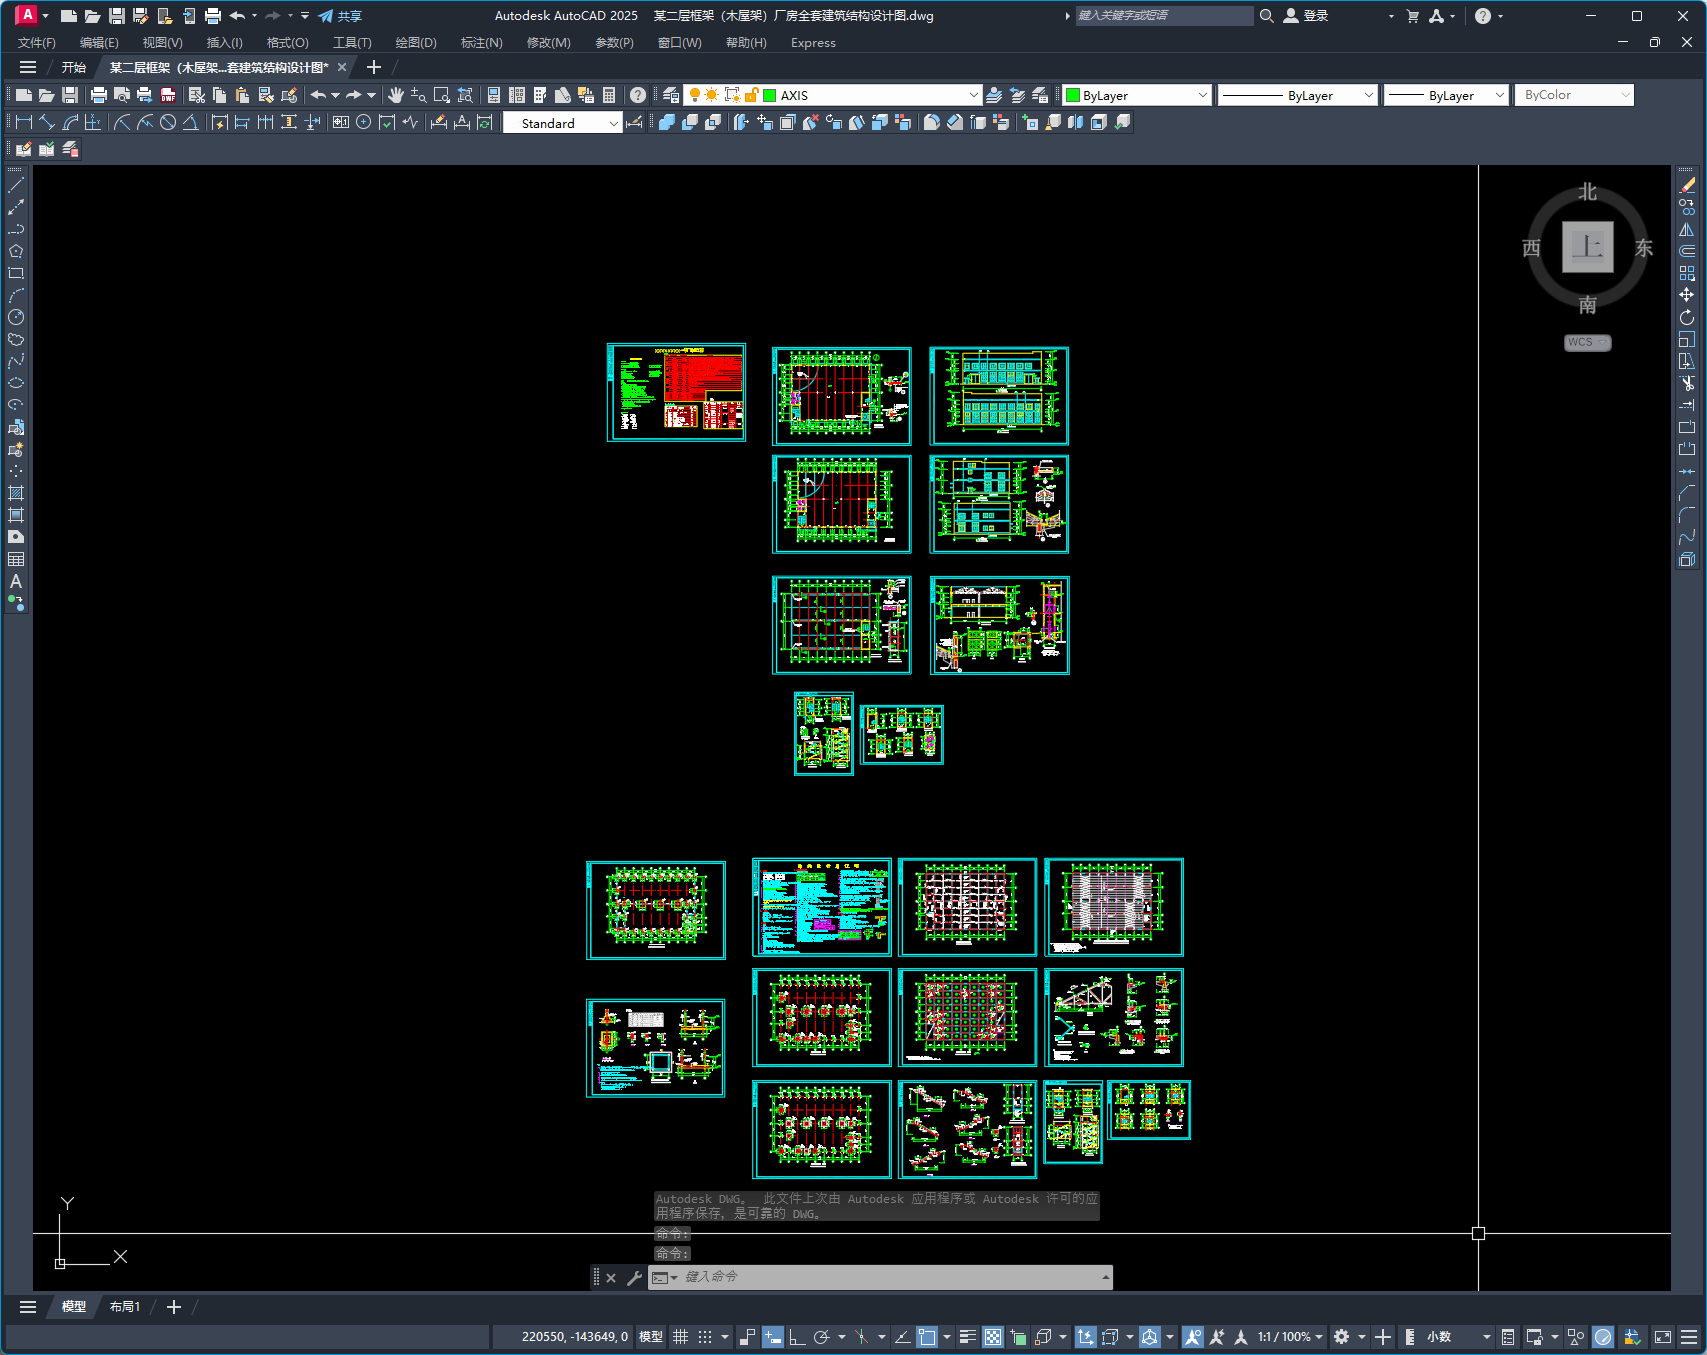Open the Express menu
Viewport: 1707px width, 1355px height.
coord(813,43)
